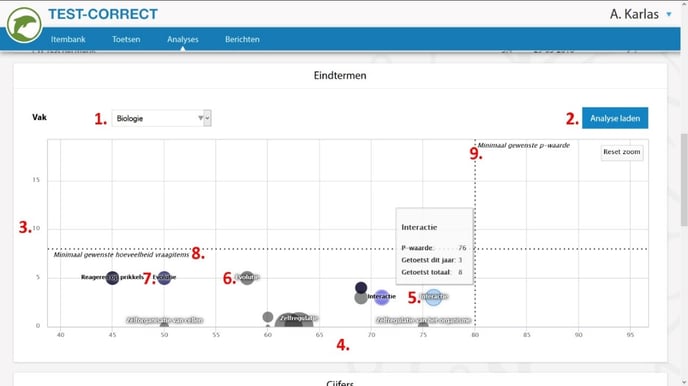Click the Zelforganisatie van cellen bubble
Image resolution: width=688 pixels, height=386 pixels.
coord(164,325)
